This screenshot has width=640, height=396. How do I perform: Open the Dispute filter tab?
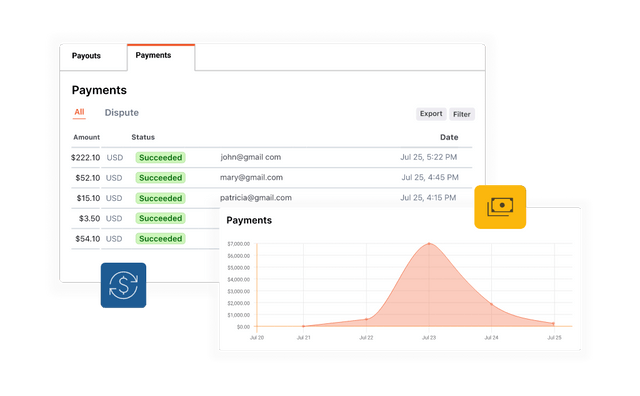(x=122, y=113)
